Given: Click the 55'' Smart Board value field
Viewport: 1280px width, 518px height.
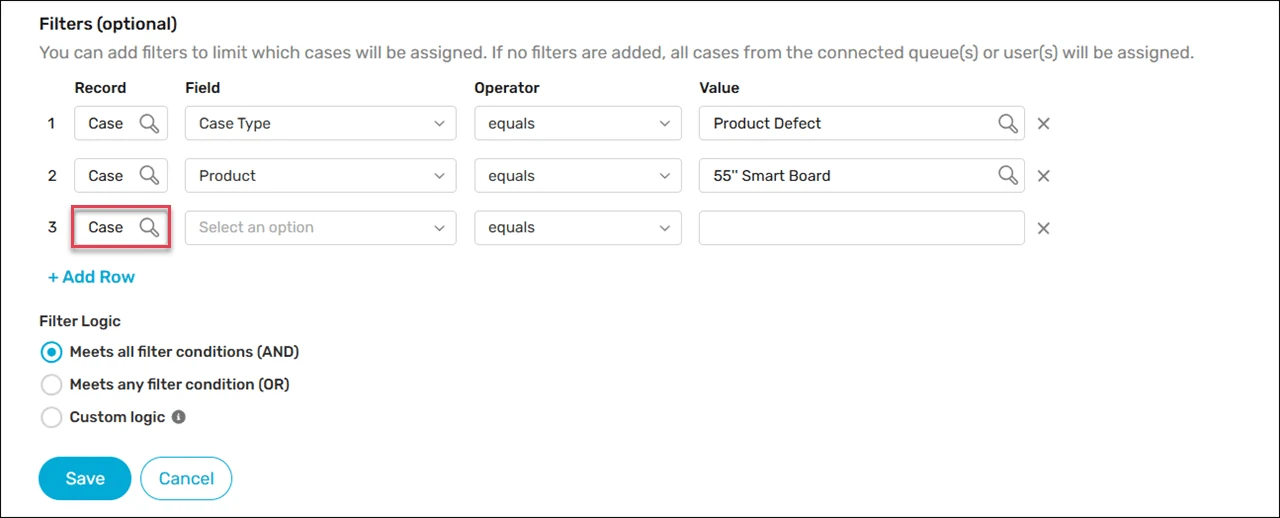Looking at the screenshot, I should point(862,176).
